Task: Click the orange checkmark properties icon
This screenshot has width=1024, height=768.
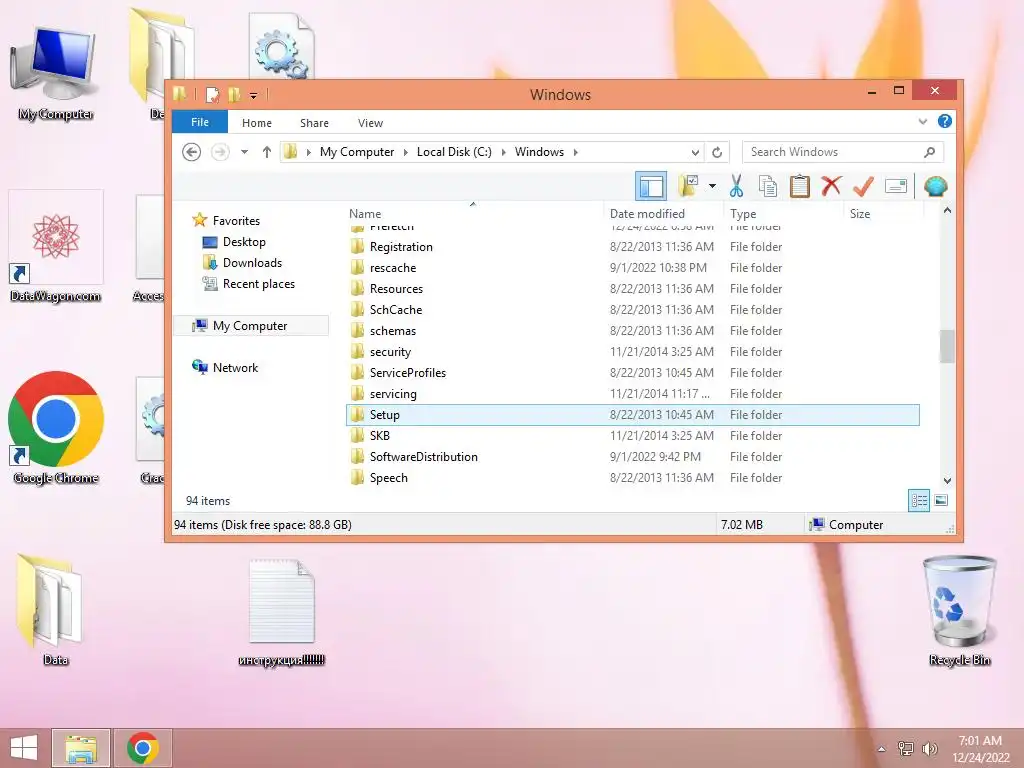Action: pyautogui.click(x=863, y=186)
